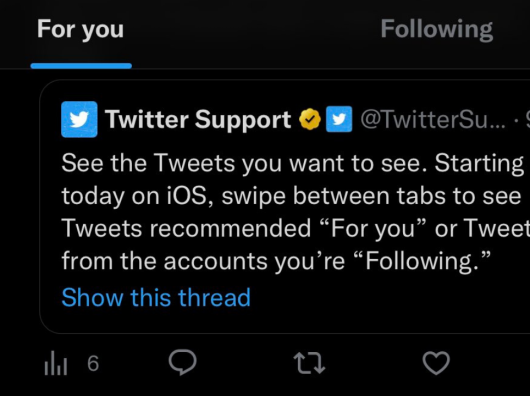
Task: Click empty space right of Show this thread
Action: click(x=389, y=298)
